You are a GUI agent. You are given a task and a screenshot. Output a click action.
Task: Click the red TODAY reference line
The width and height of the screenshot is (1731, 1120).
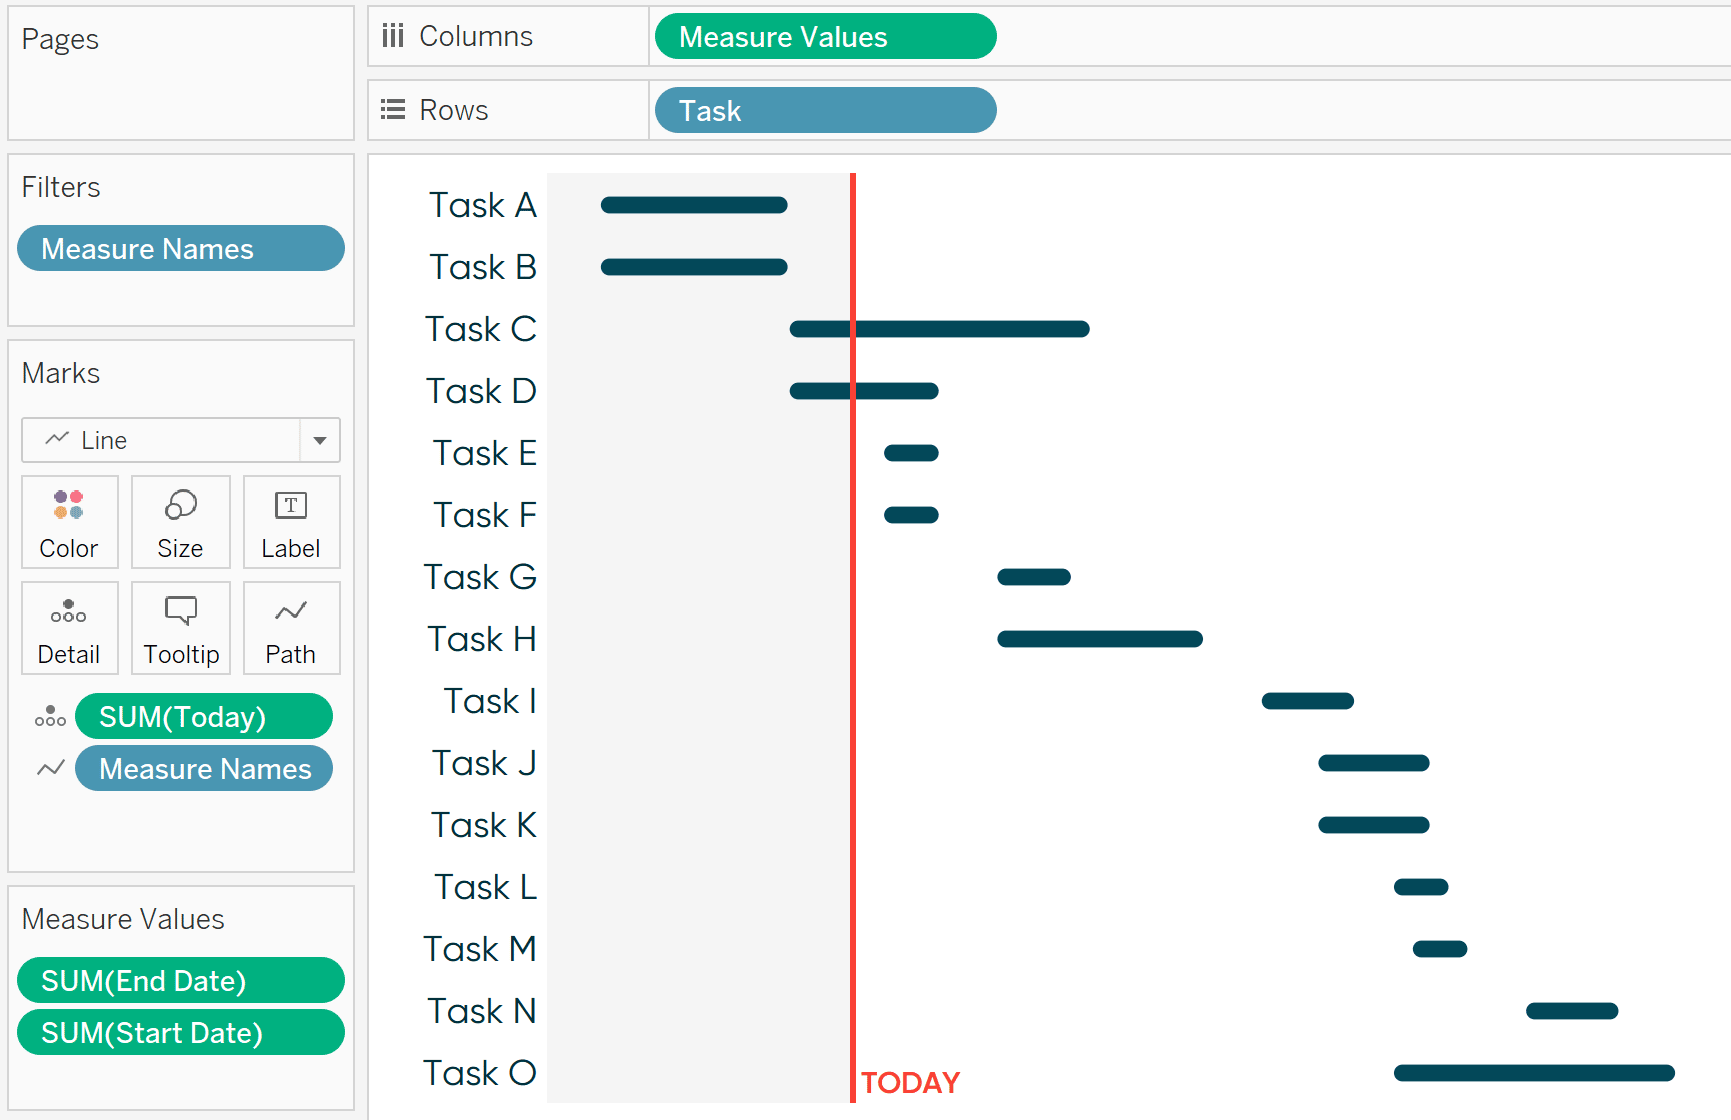click(852, 600)
